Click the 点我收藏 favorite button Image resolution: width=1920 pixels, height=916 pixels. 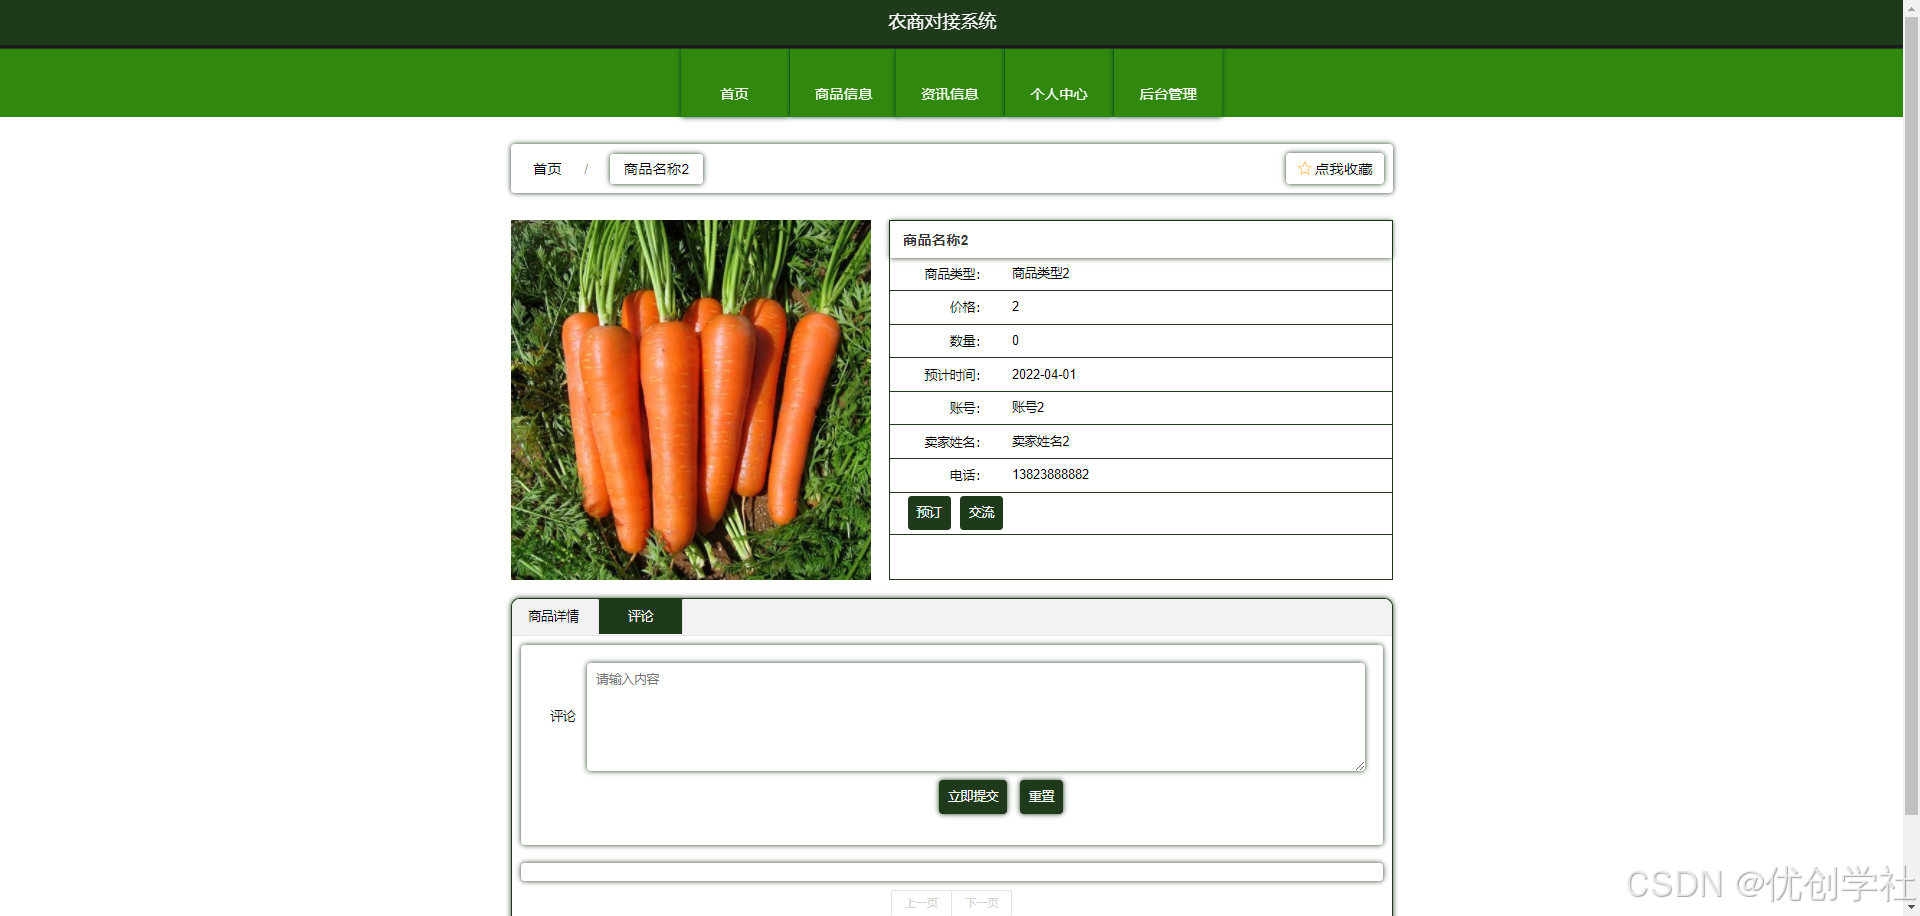click(1335, 169)
